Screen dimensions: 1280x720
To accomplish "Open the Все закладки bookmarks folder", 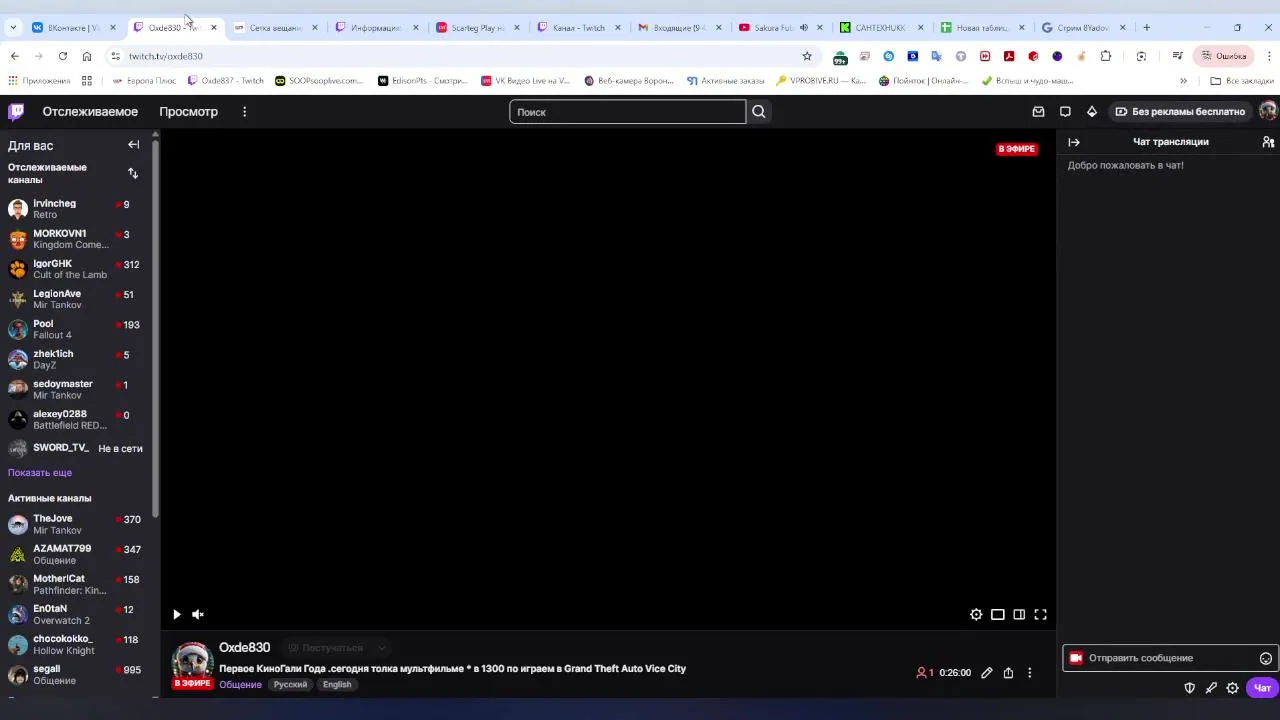I will point(1241,81).
